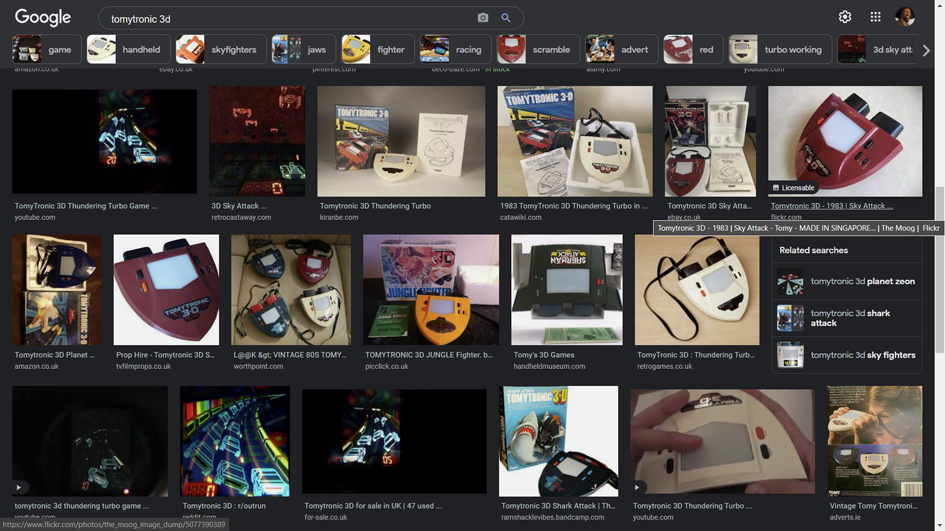Viewport: 945px width, 531px height.
Task: Open the Settings gear icon
Action: [x=845, y=17]
